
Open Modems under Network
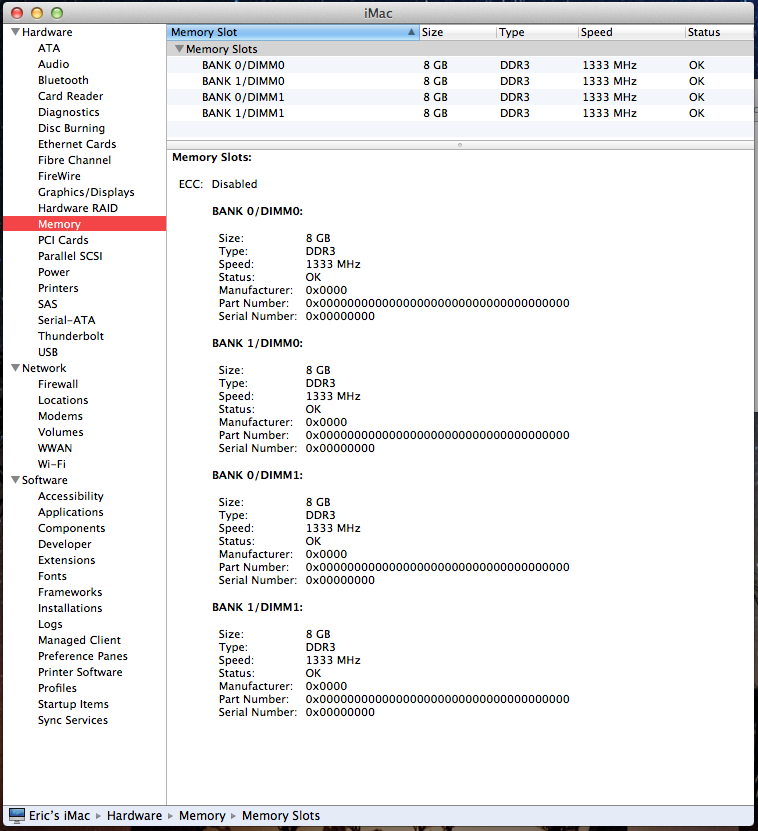point(60,416)
